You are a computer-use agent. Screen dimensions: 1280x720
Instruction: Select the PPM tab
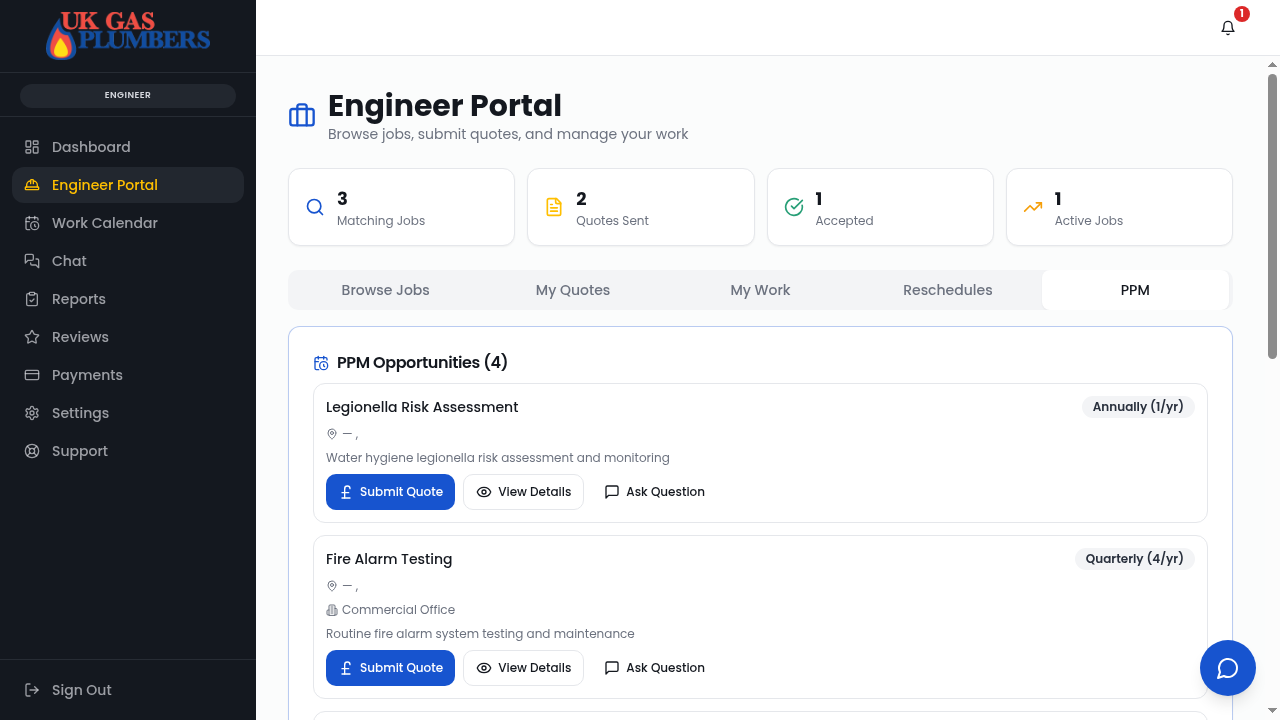(x=1135, y=290)
